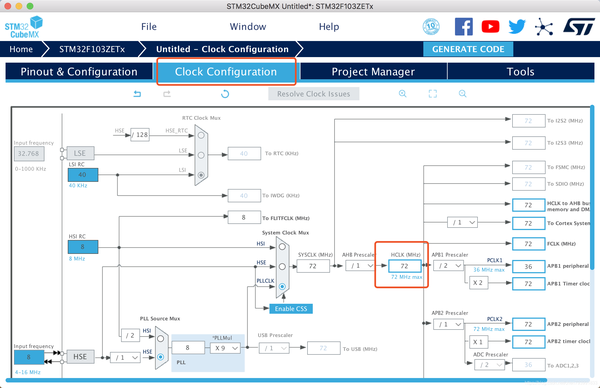
Task: Zoom out on the clock diagram
Action: click(463, 94)
